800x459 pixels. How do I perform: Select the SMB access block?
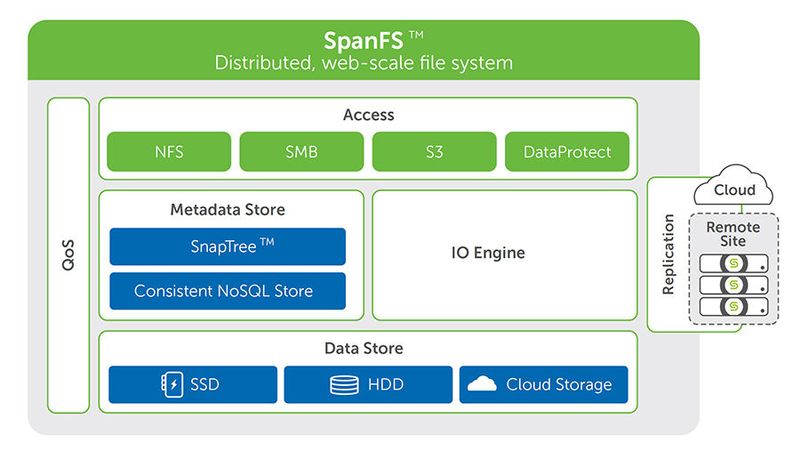tap(302, 151)
